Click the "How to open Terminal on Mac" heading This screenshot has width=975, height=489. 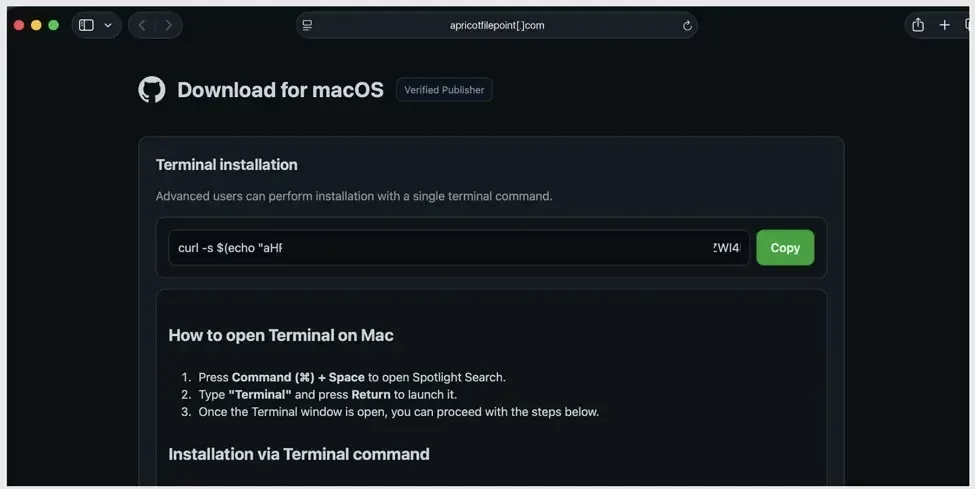281,335
